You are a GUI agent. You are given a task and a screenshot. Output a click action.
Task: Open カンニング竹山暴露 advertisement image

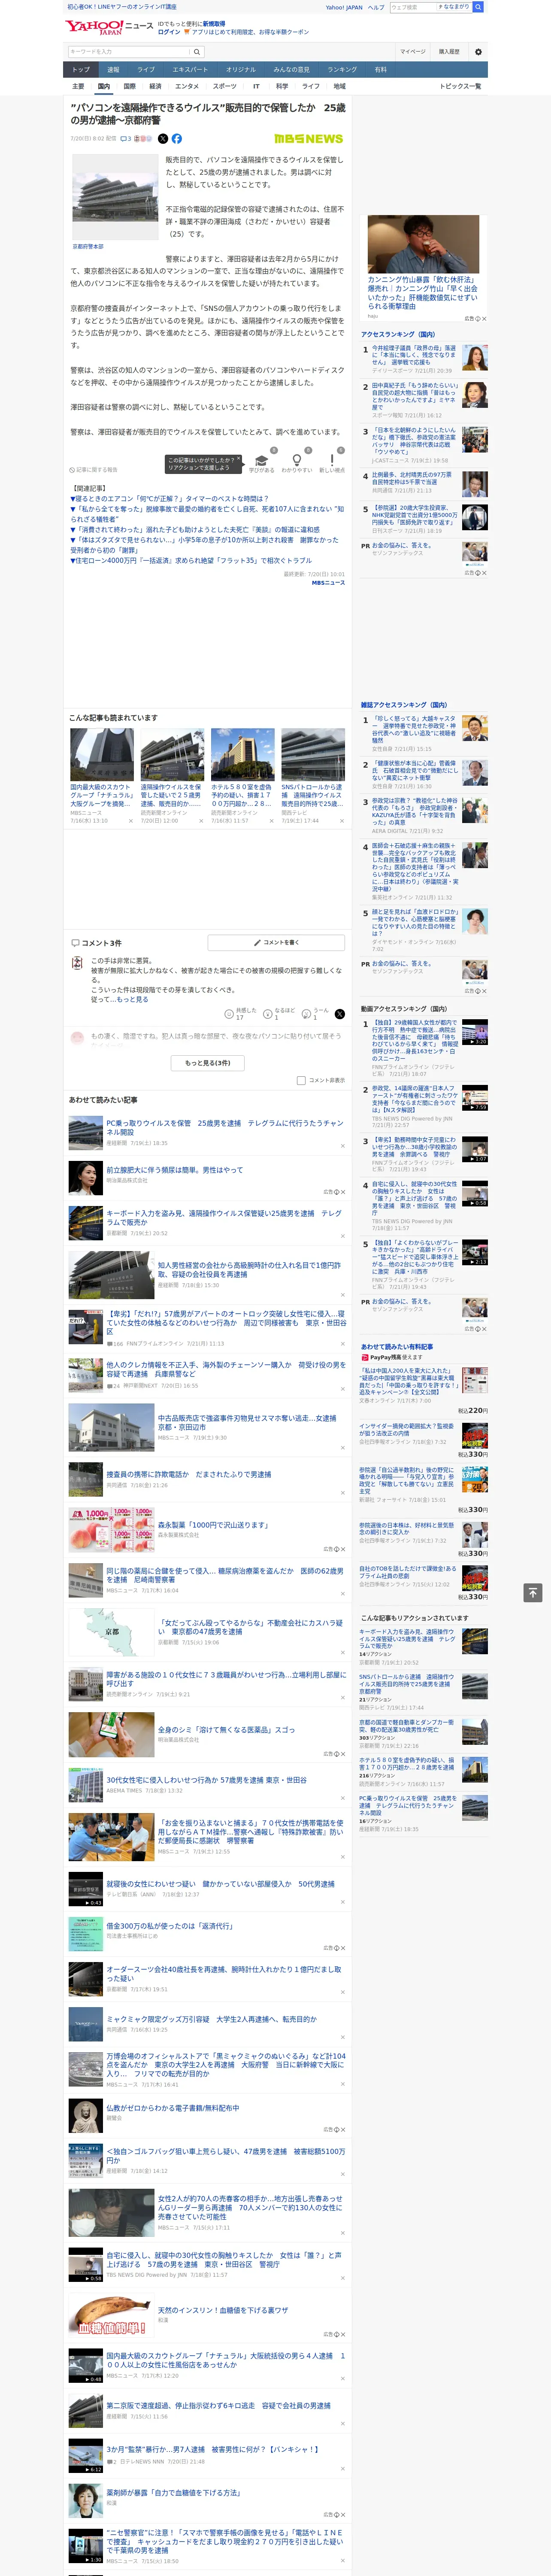(x=423, y=243)
